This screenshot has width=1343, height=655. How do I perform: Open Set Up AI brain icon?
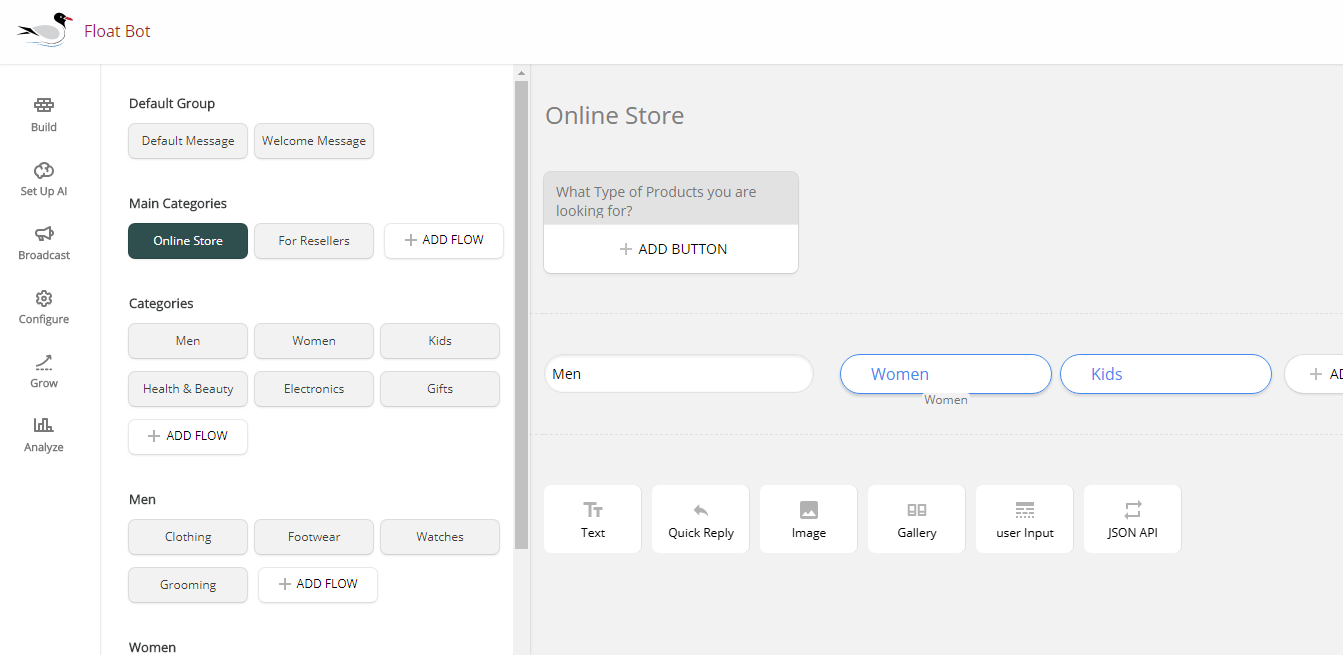(x=44, y=170)
